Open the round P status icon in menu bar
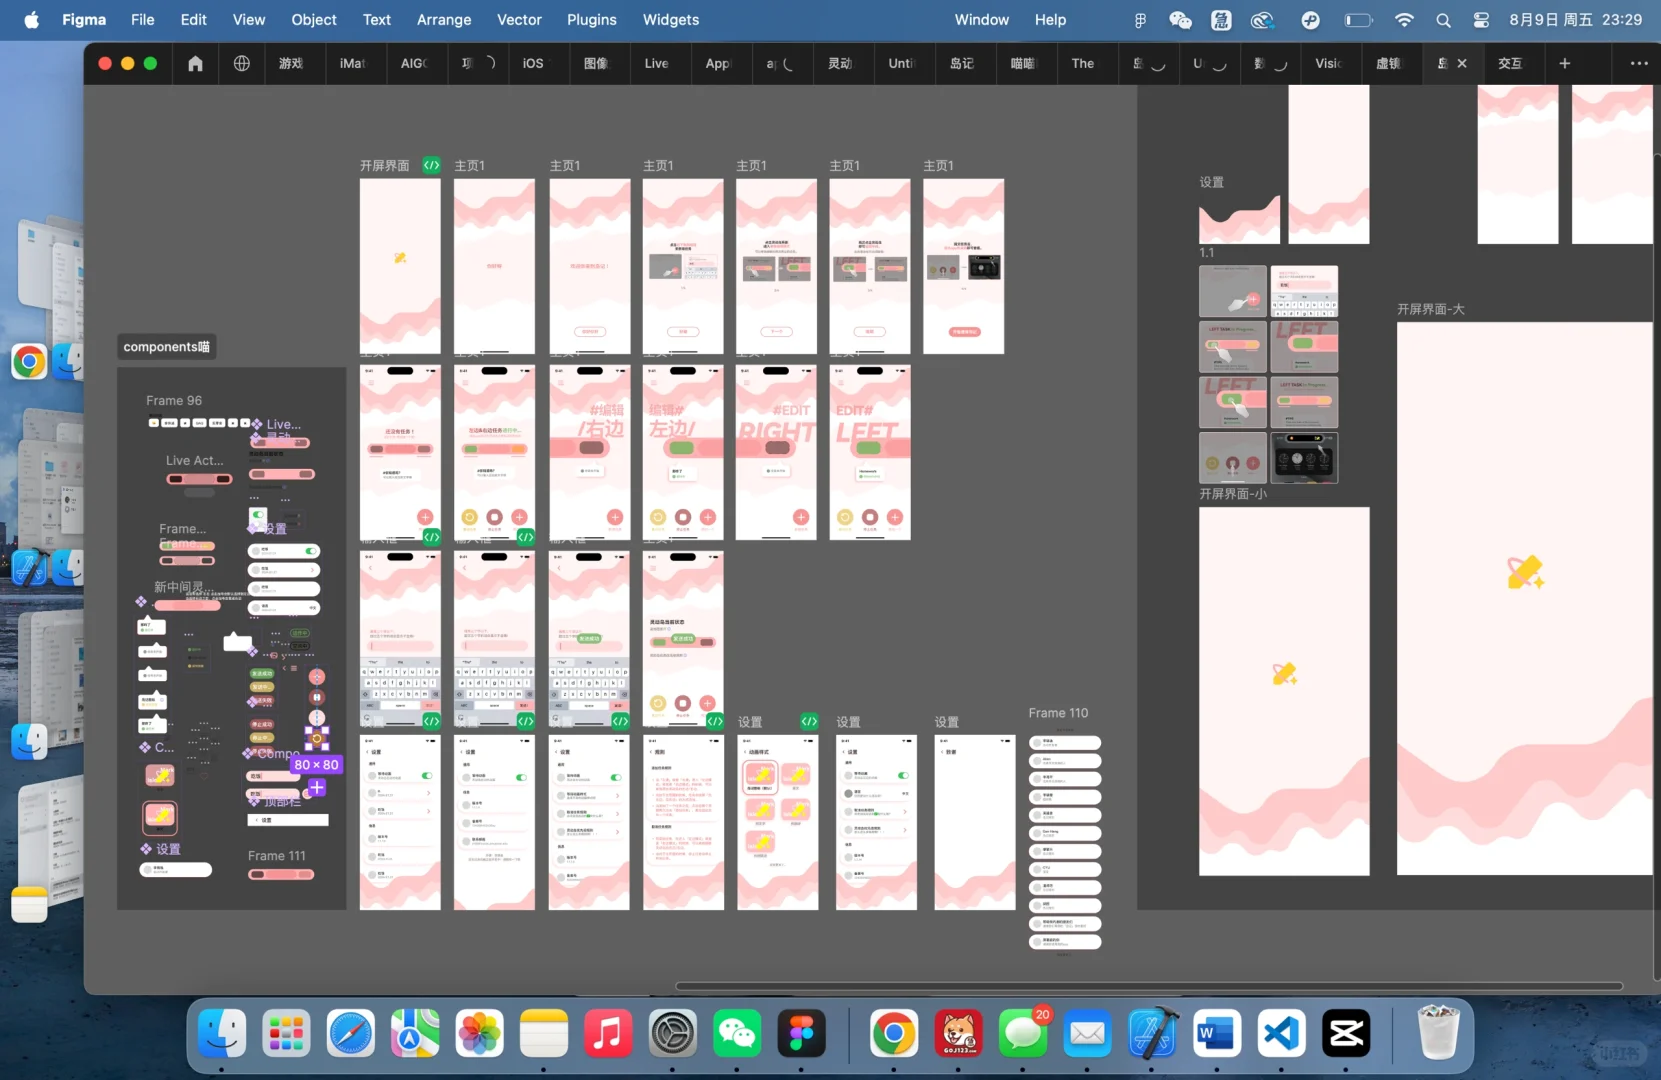Image resolution: width=1661 pixels, height=1080 pixels. click(x=1311, y=20)
